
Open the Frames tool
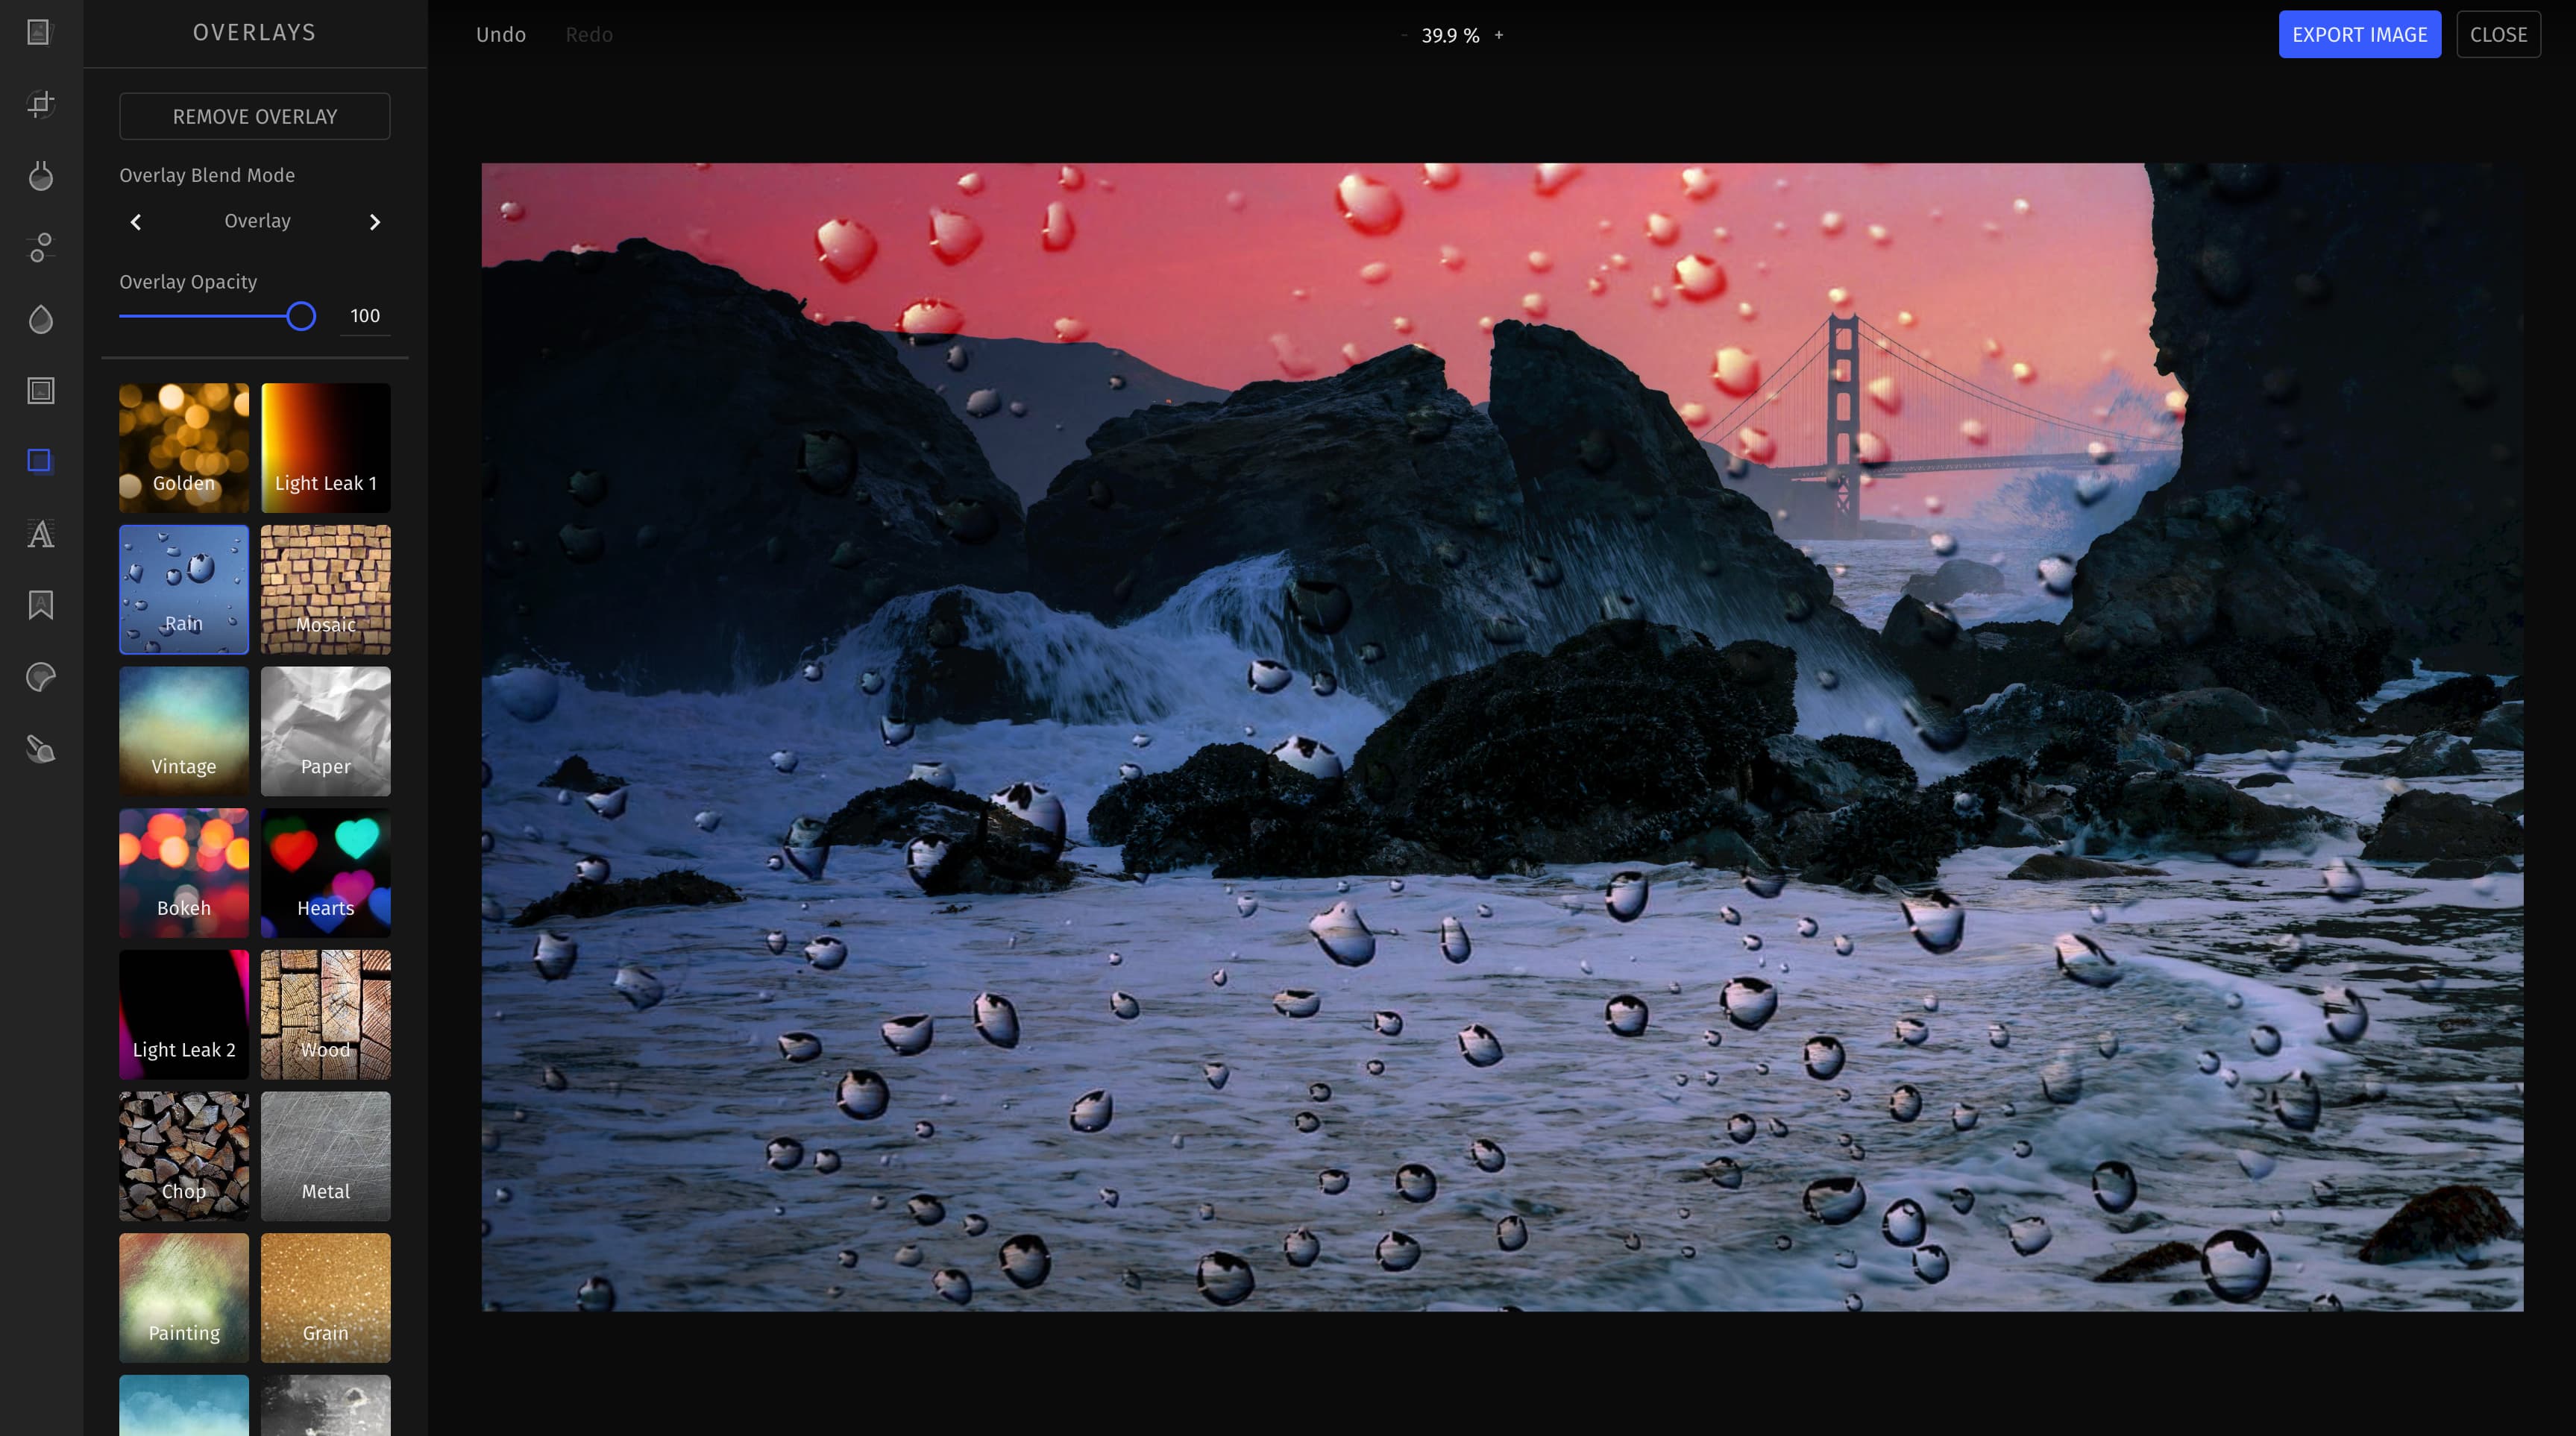tap(40, 390)
